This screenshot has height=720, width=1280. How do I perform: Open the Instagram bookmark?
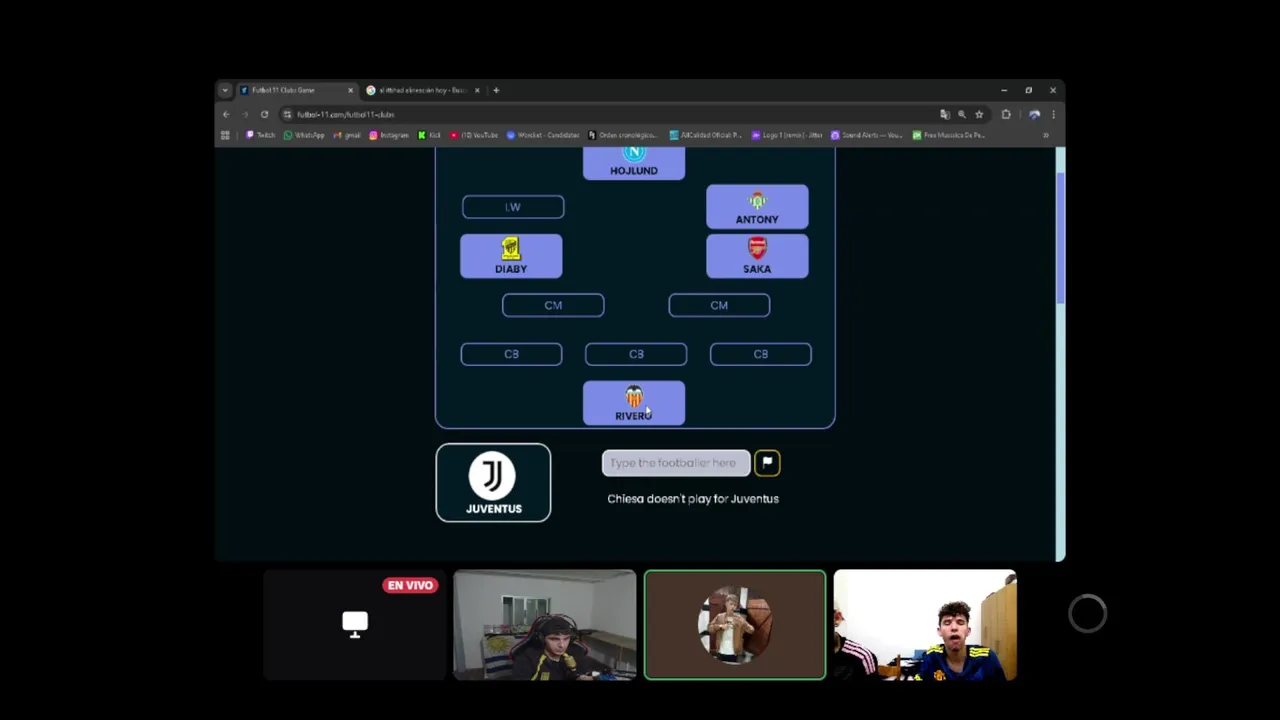click(390, 135)
